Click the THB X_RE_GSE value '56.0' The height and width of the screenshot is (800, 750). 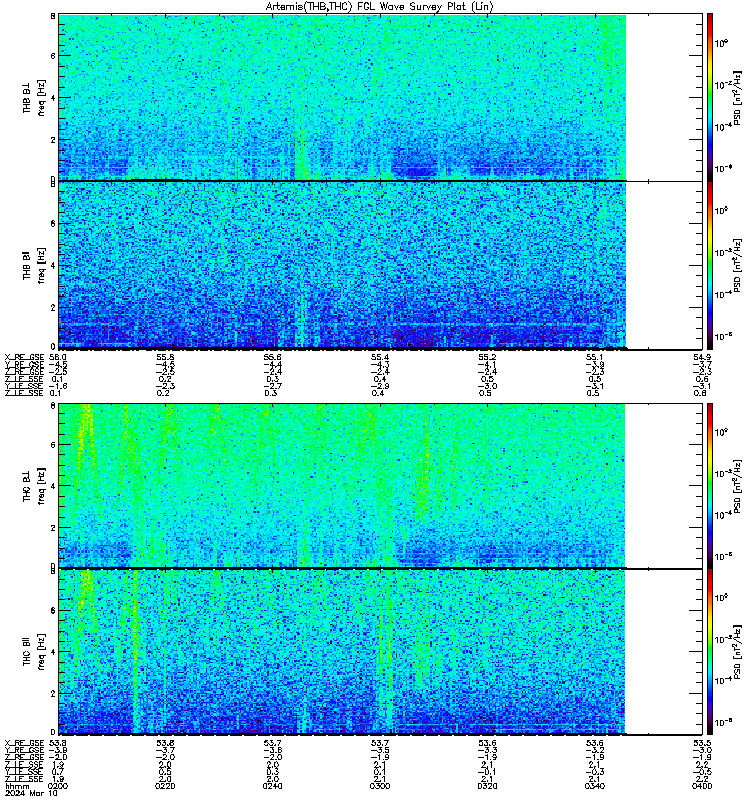[x=57, y=358]
